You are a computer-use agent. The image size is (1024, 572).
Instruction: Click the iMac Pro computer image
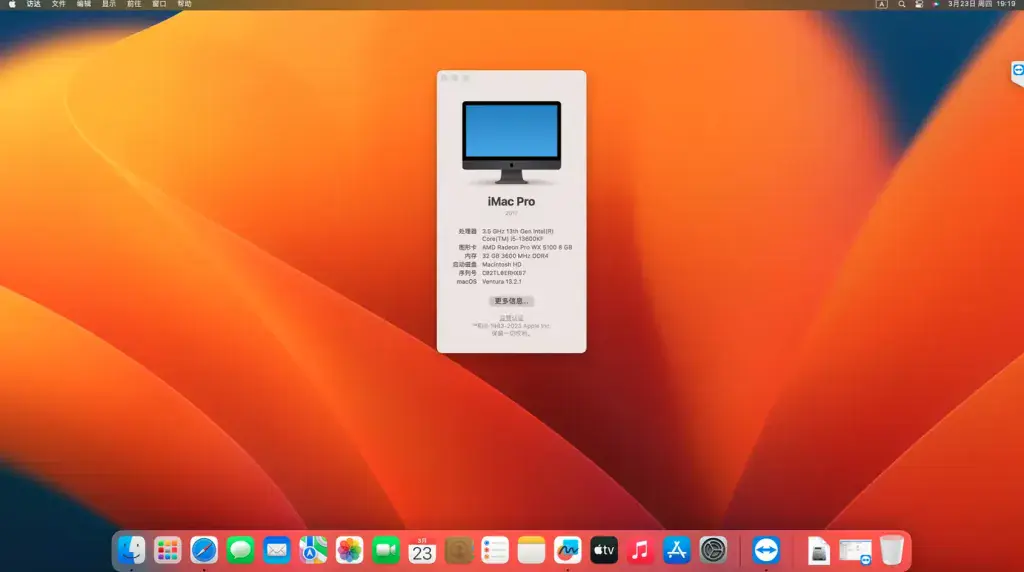(x=511, y=142)
